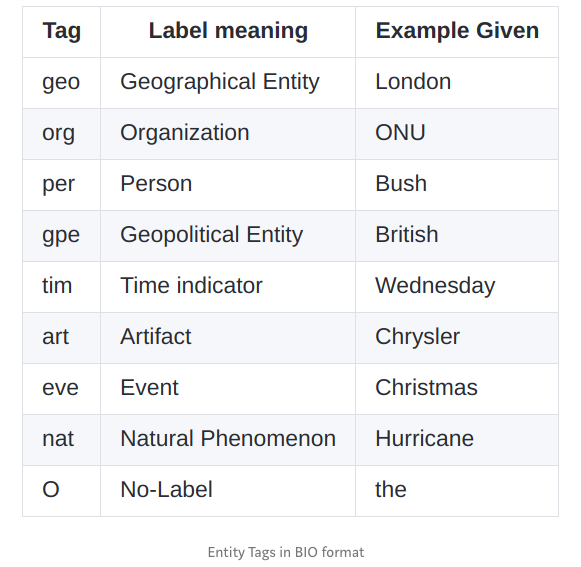The height and width of the screenshot is (567, 581).
Task: Click the British example cell
Action: pos(457,236)
